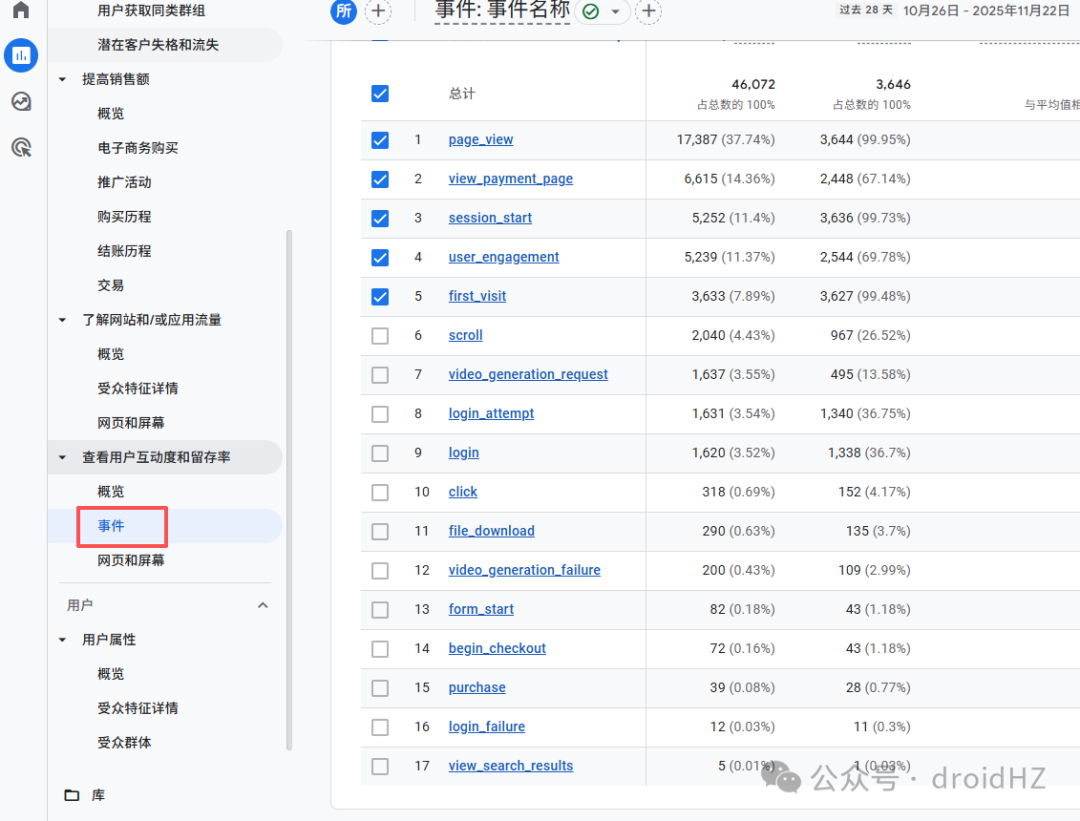The width and height of the screenshot is (1080, 821).
Task: Open 推广活动 in sidebar
Action: pyautogui.click(x=124, y=183)
